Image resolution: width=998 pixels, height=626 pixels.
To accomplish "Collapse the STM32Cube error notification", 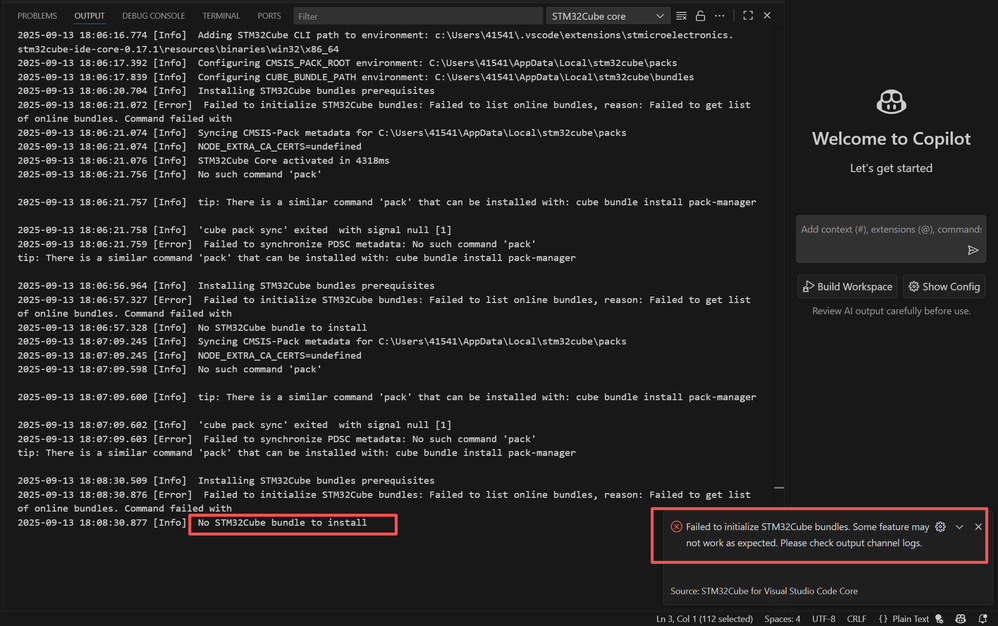I will [959, 527].
